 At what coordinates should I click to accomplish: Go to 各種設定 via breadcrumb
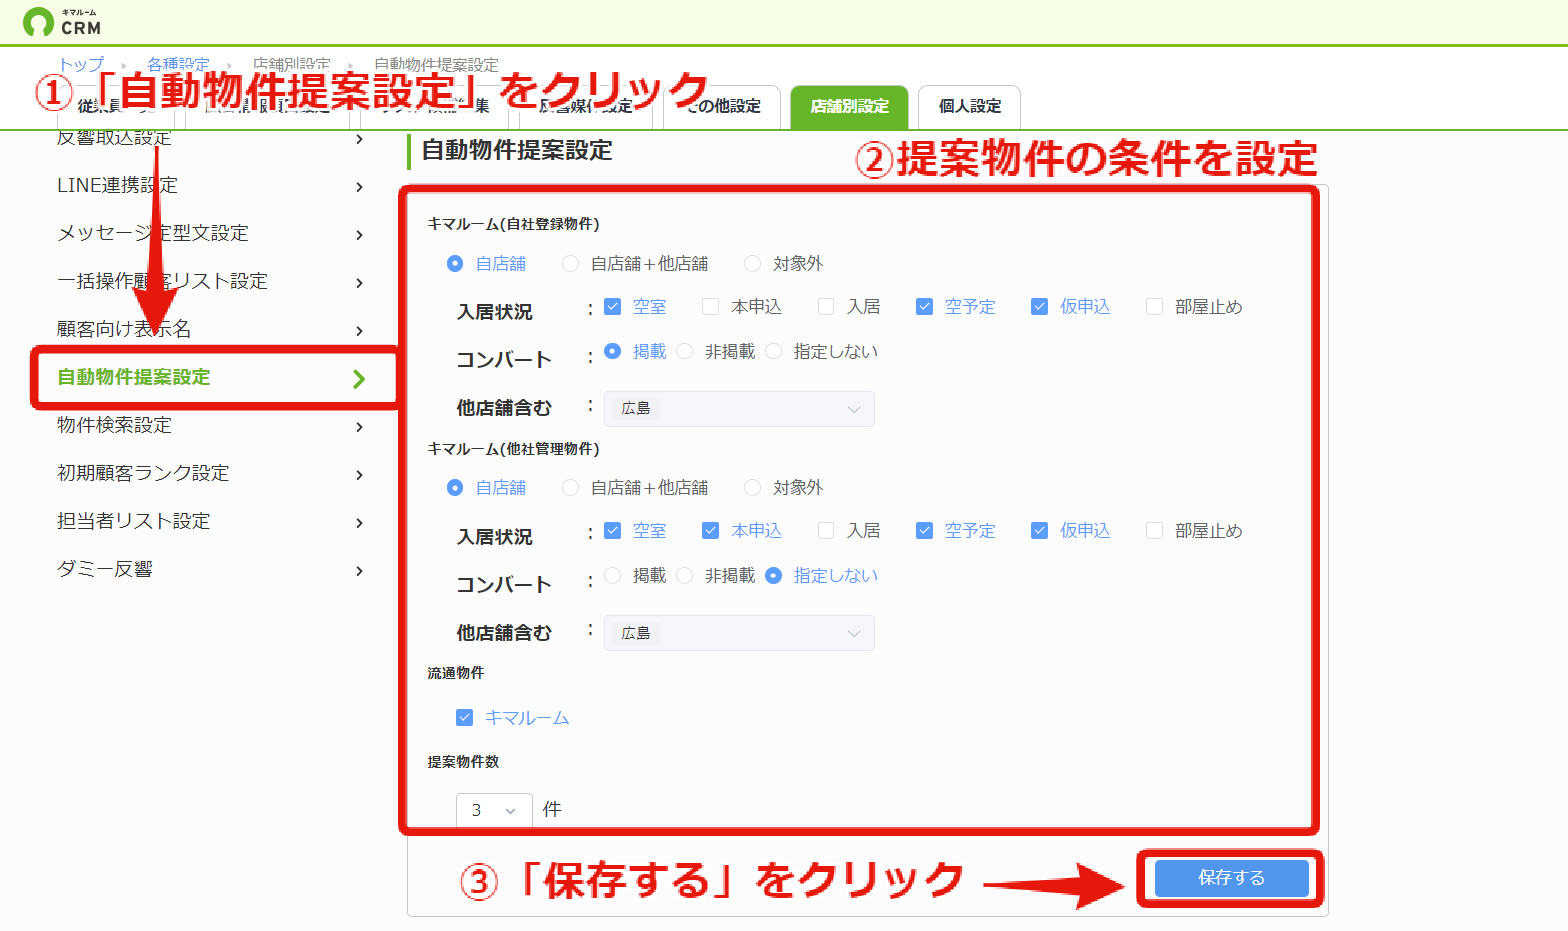pyautogui.click(x=178, y=64)
